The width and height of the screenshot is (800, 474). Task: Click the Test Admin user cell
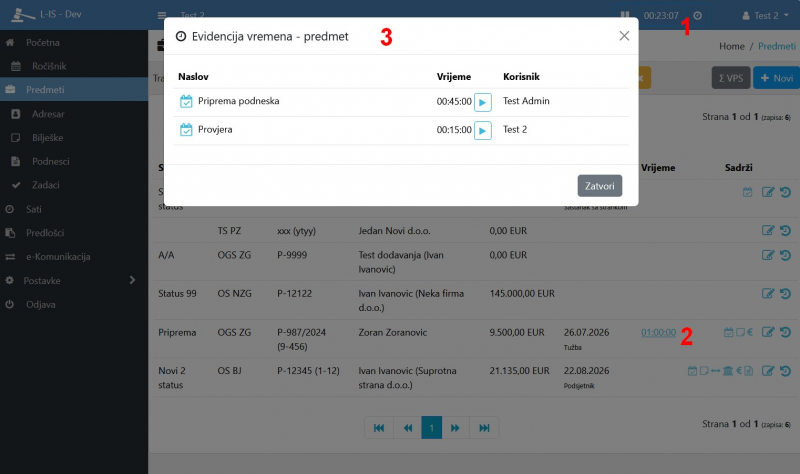pos(526,101)
